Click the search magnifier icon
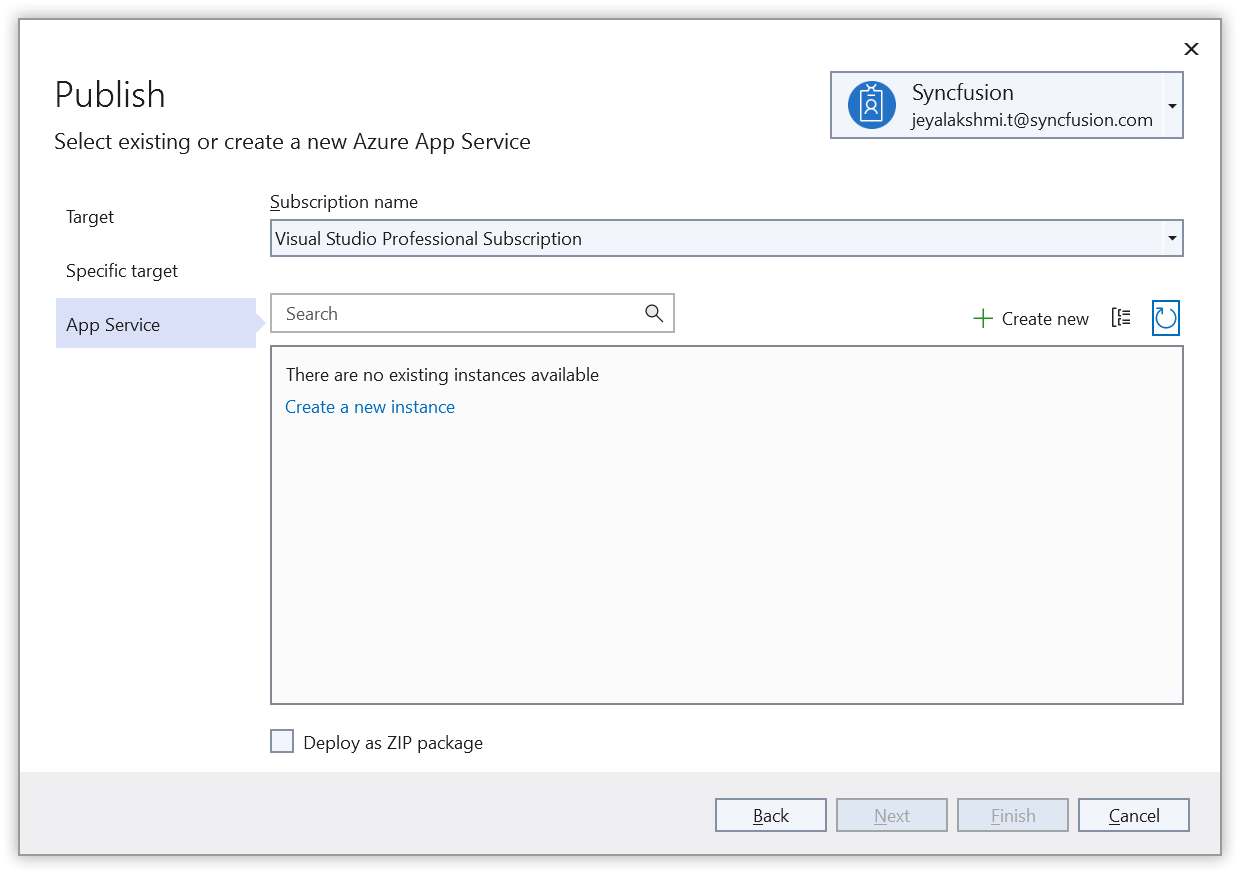Image resolution: width=1240 pixels, height=874 pixels. pyautogui.click(x=654, y=313)
